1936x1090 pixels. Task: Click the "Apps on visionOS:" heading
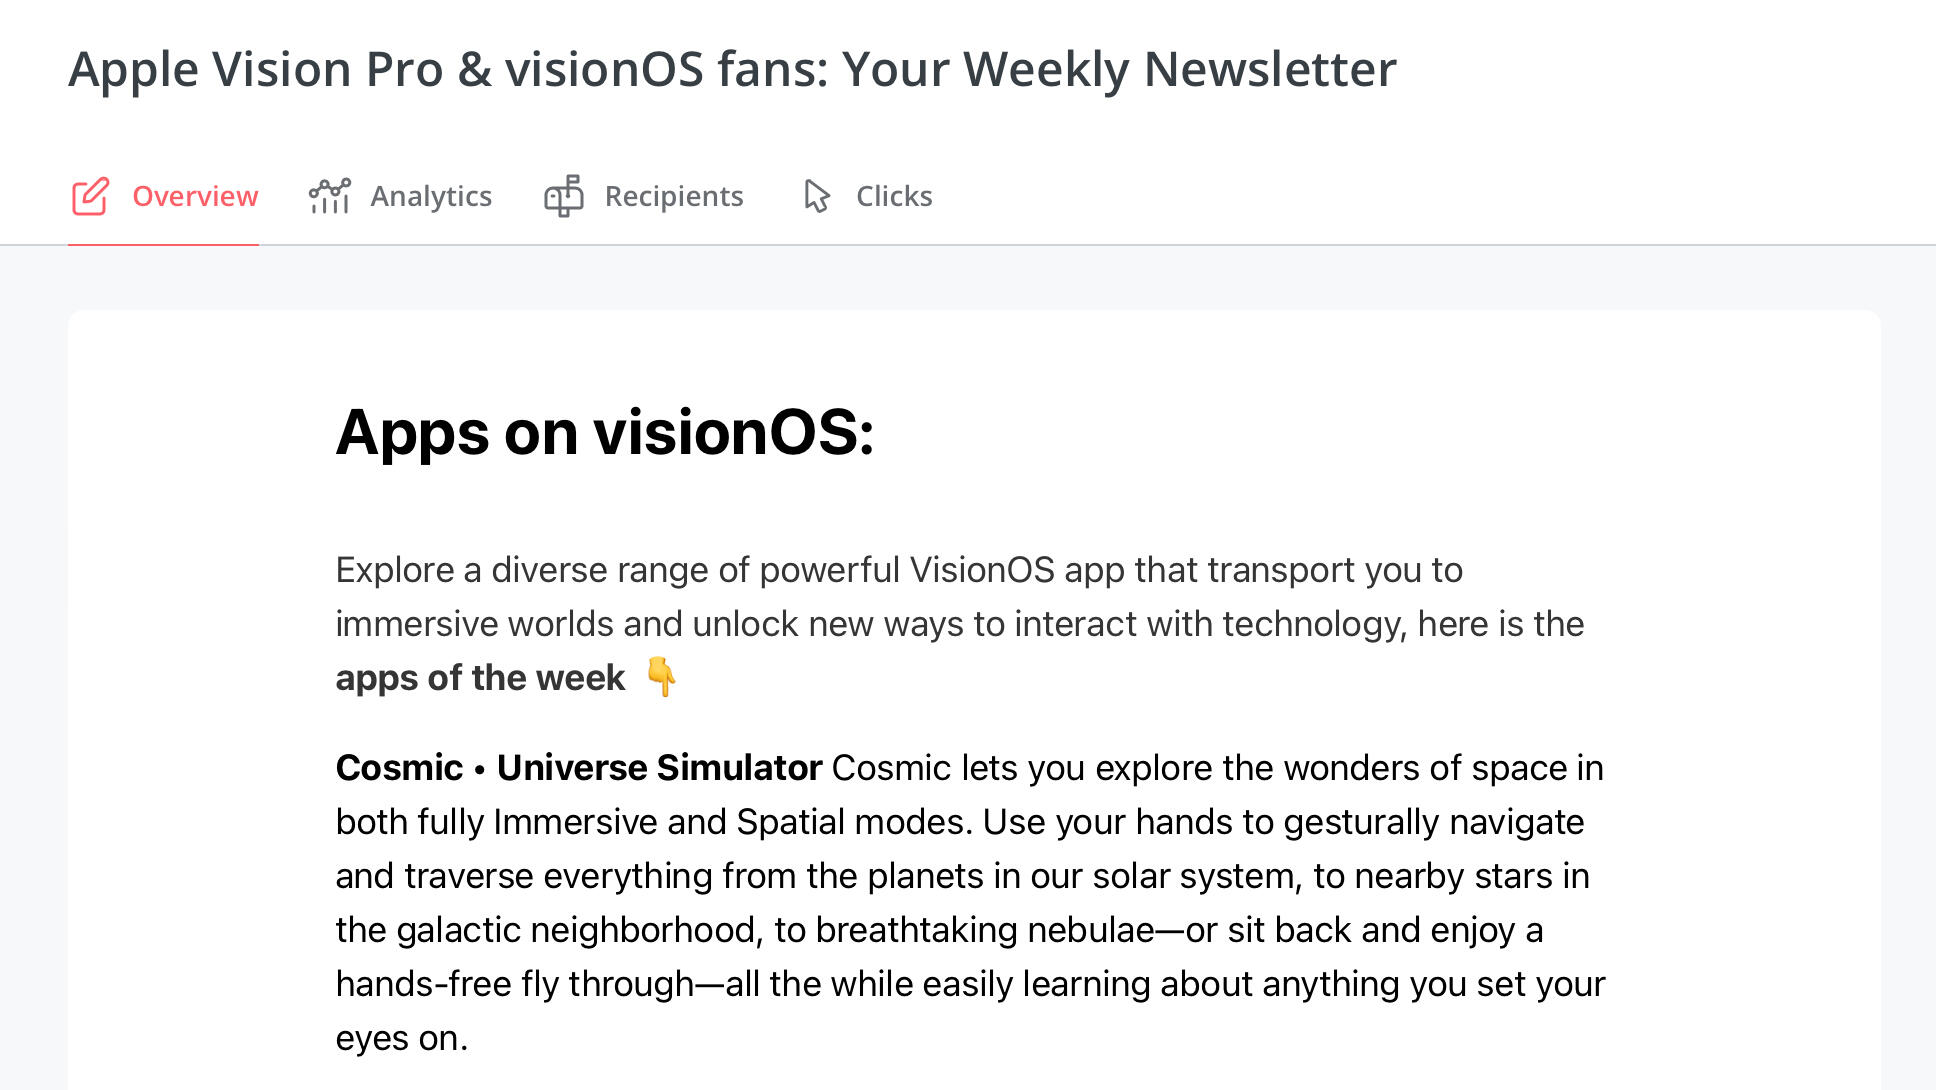[605, 433]
